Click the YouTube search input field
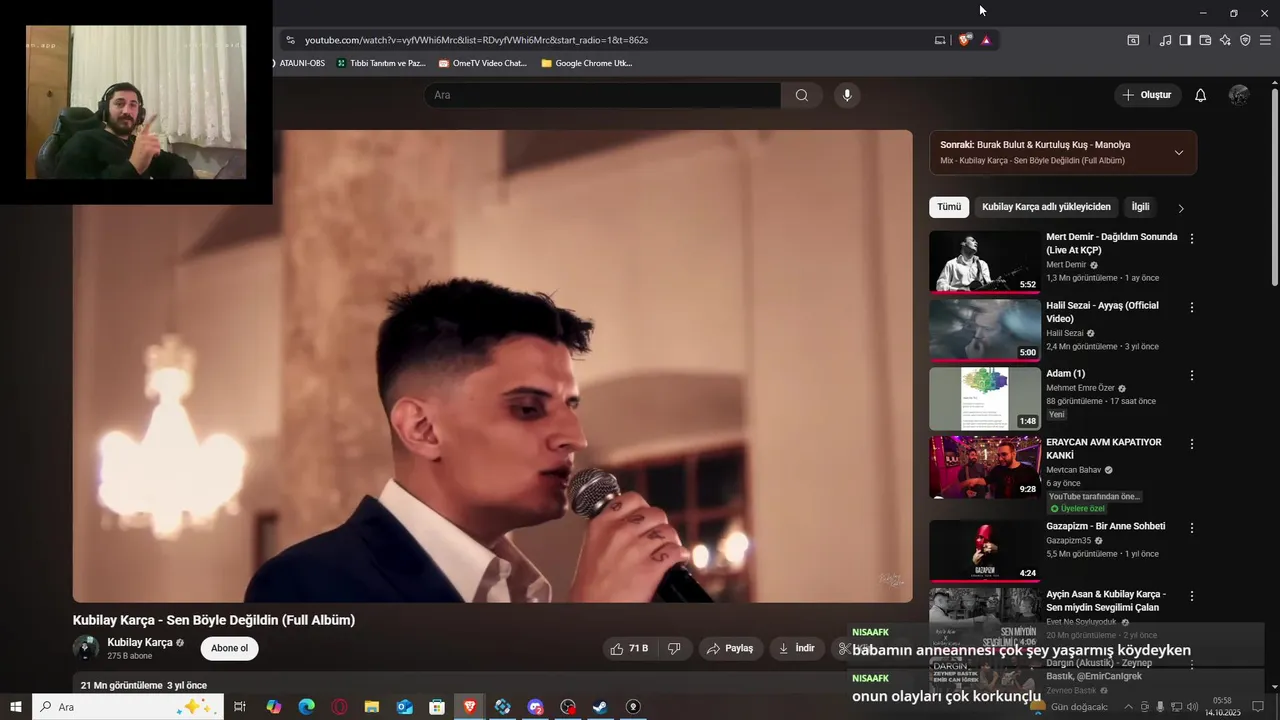 [602, 95]
